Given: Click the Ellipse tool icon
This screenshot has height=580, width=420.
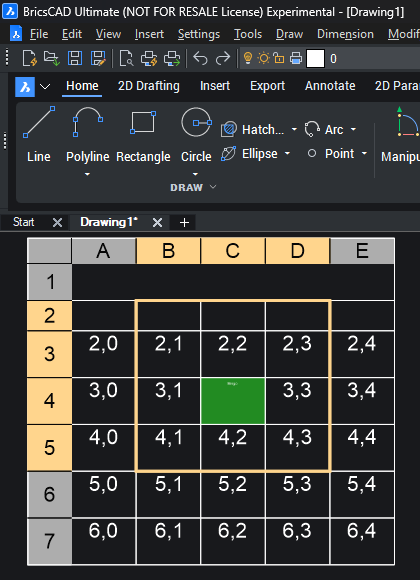Looking at the screenshot, I should pos(229,154).
